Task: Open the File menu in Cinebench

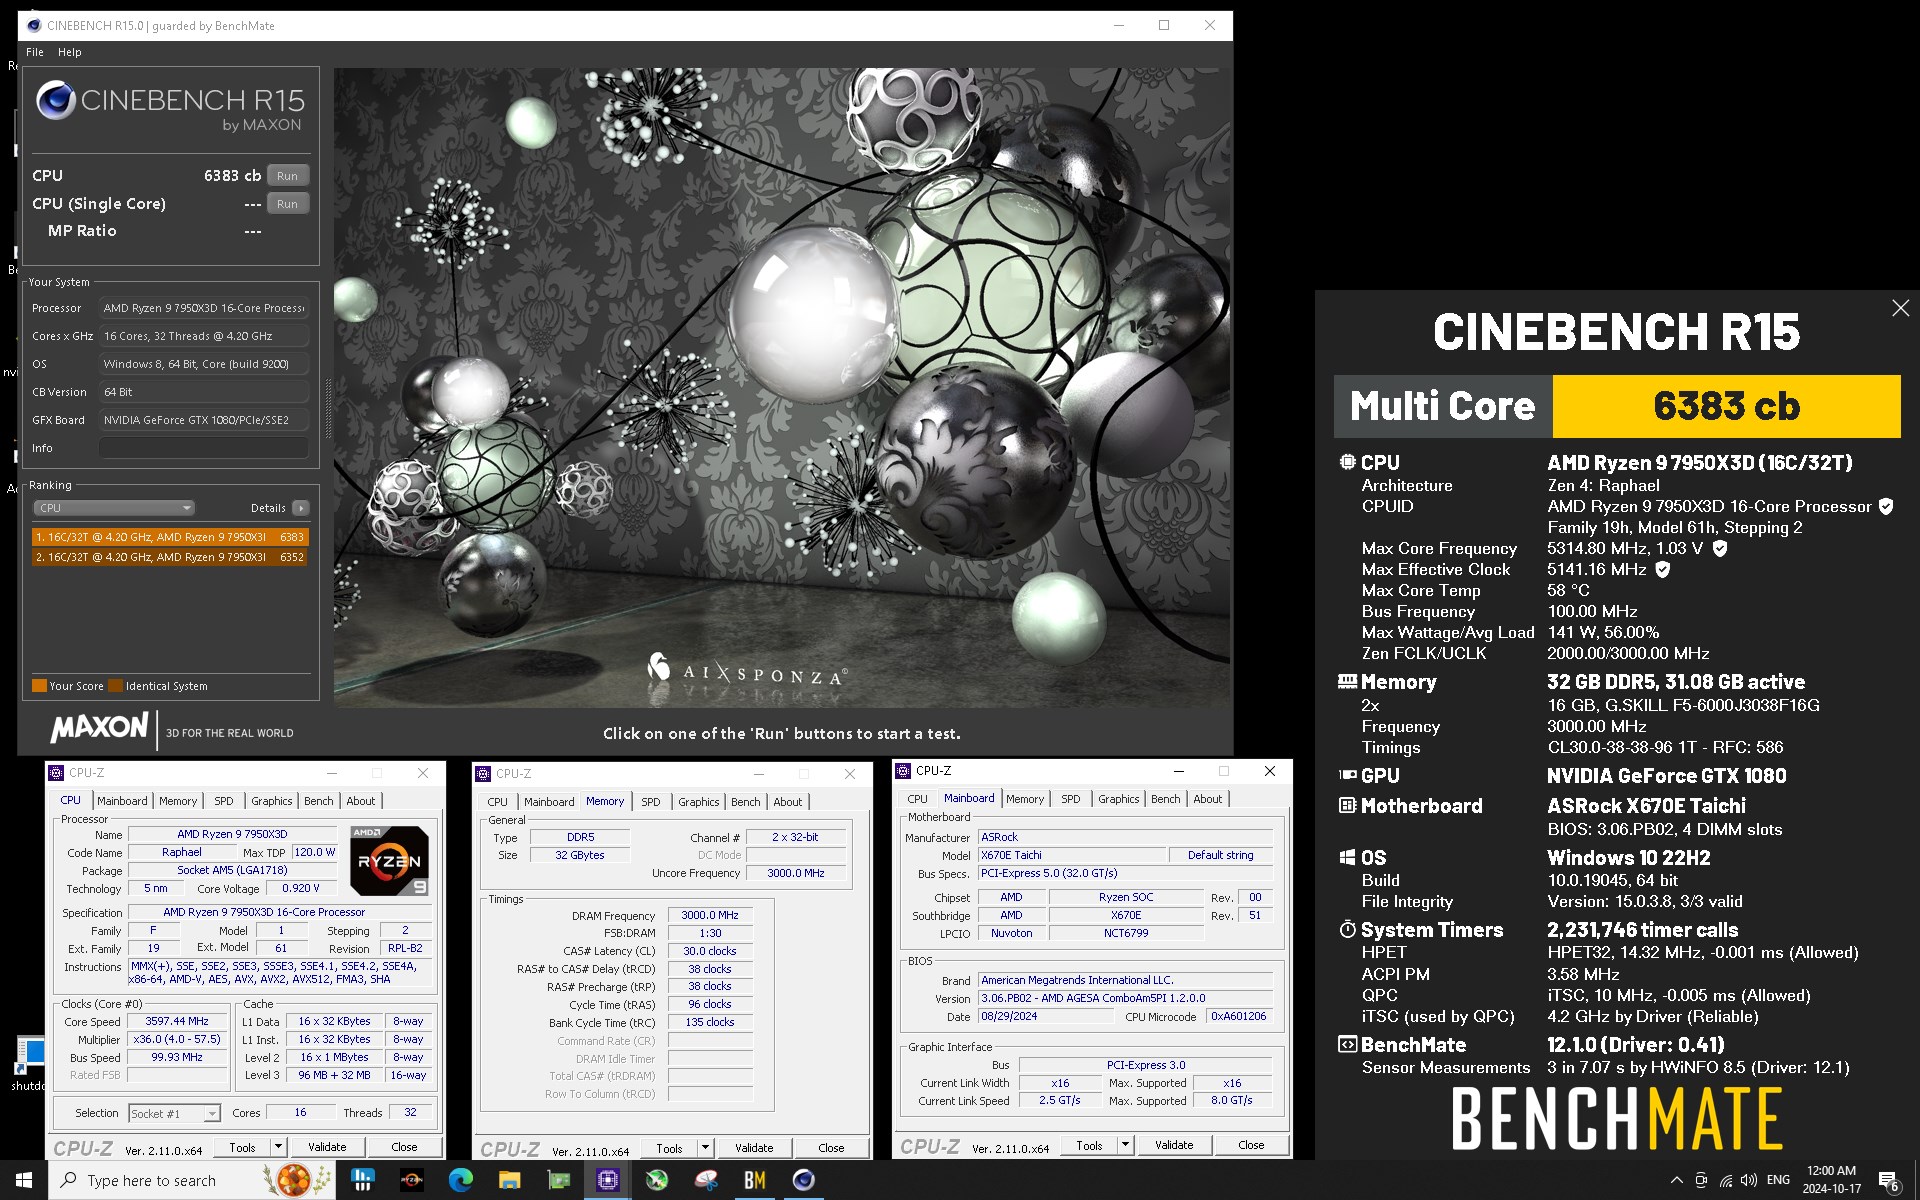Action: tap(35, 52)
